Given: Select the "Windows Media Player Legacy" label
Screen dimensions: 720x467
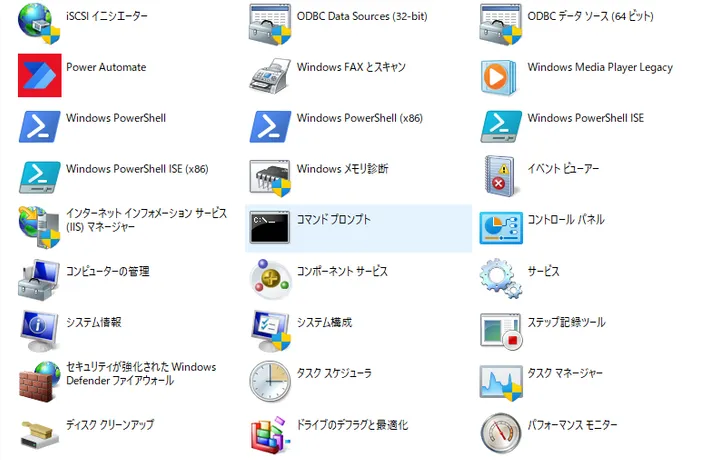Looking at the screenshot, I should click(600, 68).
